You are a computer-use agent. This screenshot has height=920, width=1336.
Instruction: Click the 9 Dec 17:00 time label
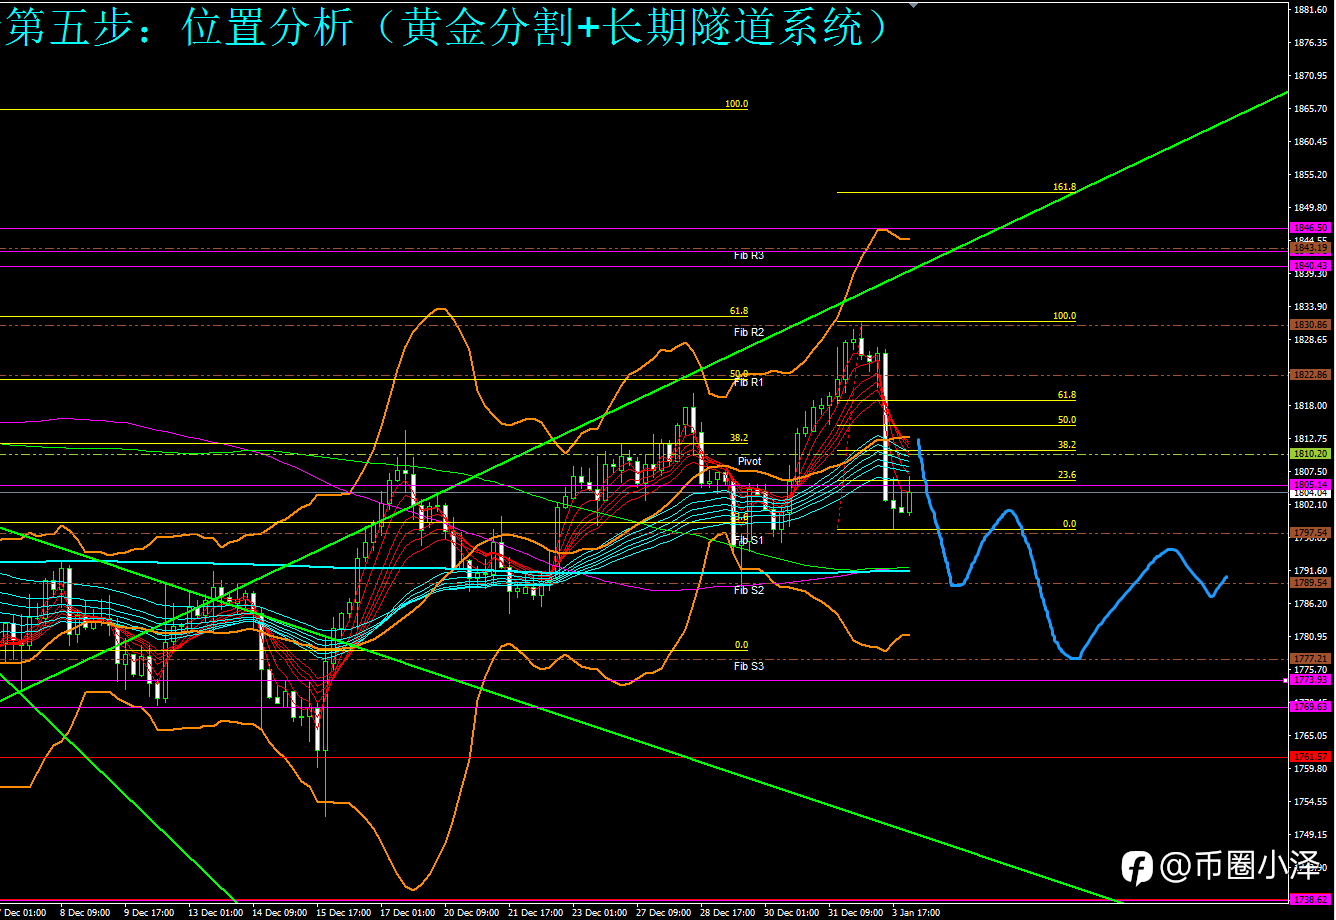click(148, 913)
